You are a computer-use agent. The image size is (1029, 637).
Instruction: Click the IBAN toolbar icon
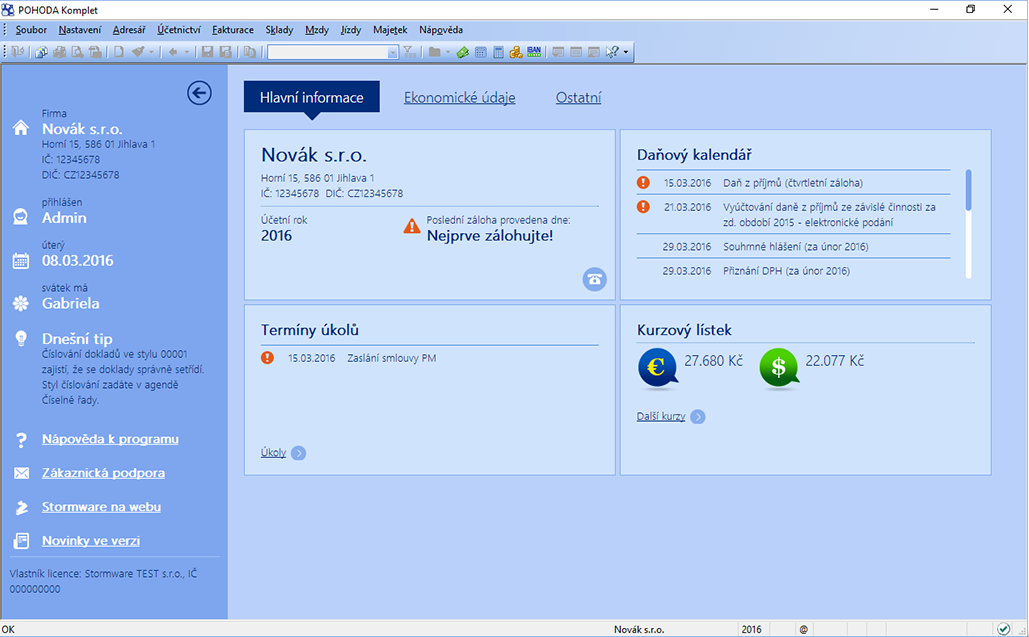[534, 52]
